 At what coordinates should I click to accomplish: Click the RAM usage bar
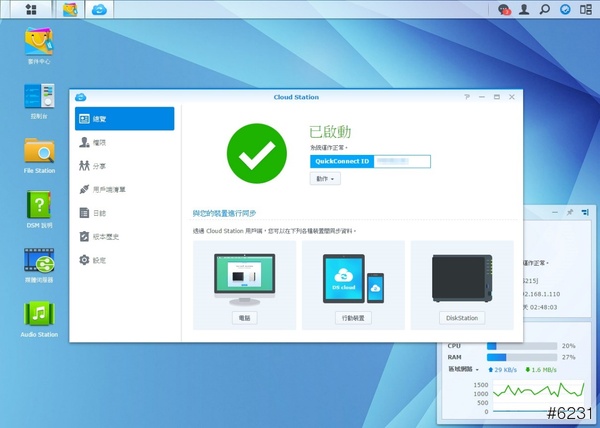pyautogui.click(x=521, y=356)
